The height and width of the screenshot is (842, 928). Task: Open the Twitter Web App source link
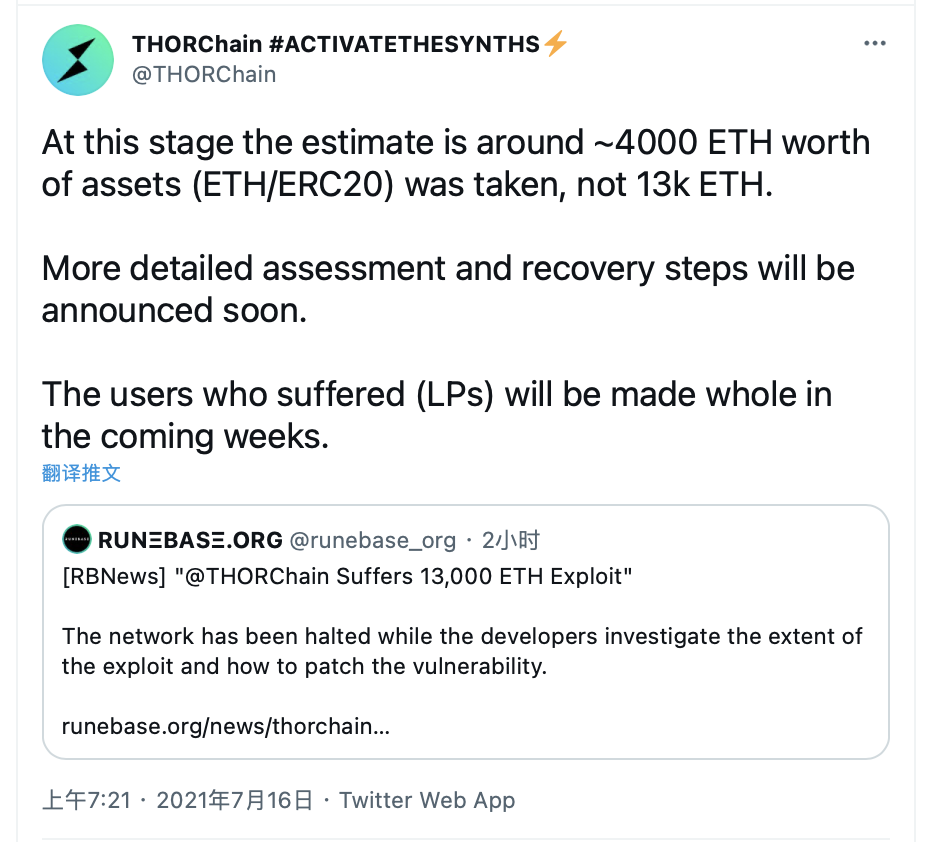click(x=427, y=800)
